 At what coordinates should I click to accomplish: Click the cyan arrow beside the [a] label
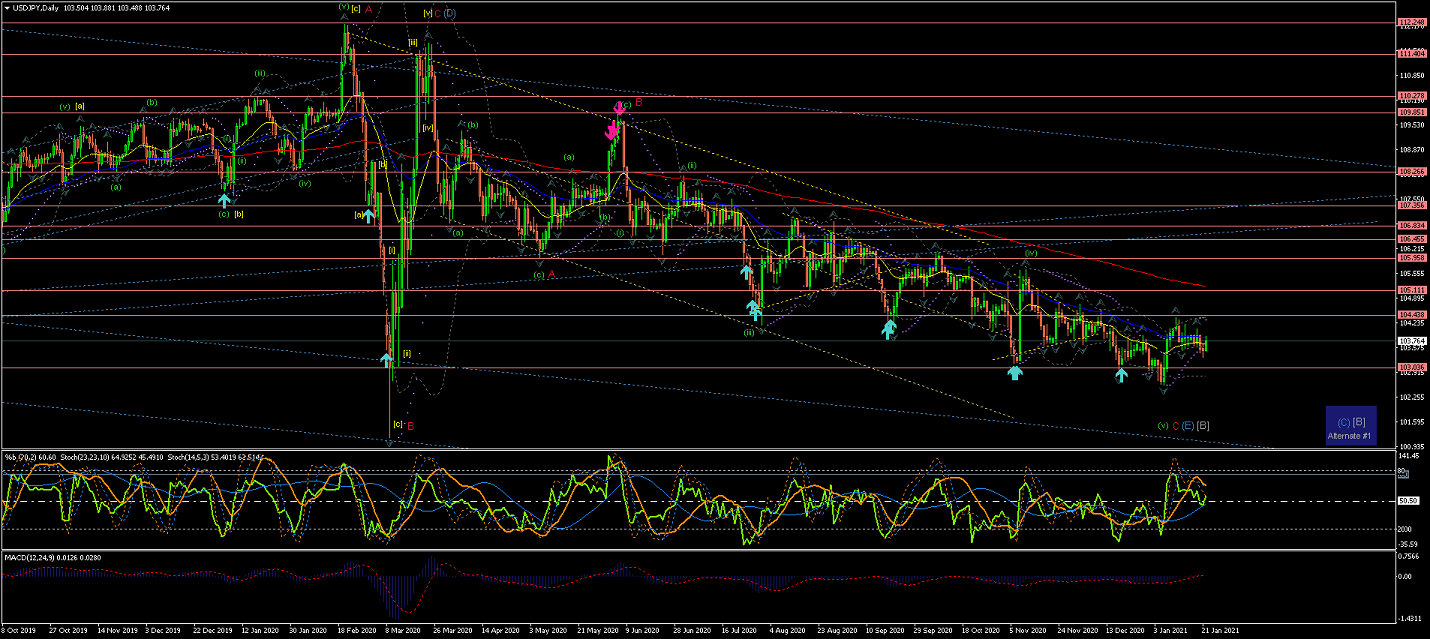pos(369,215)
